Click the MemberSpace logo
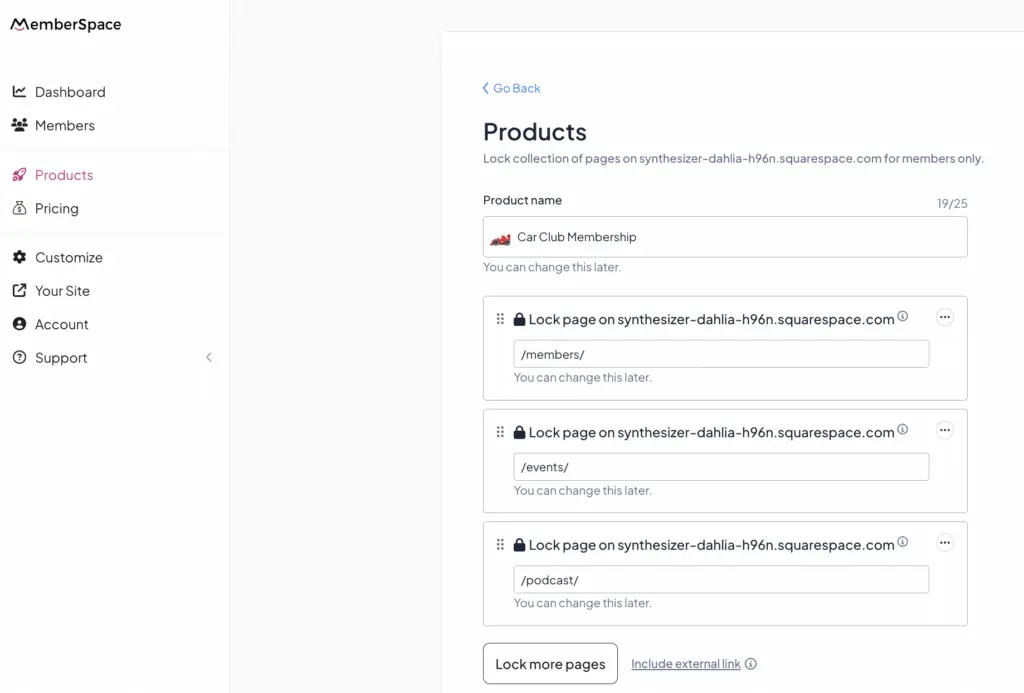Image resolution: width=1024 pixels, height=693 pixels. pos(66,25)
